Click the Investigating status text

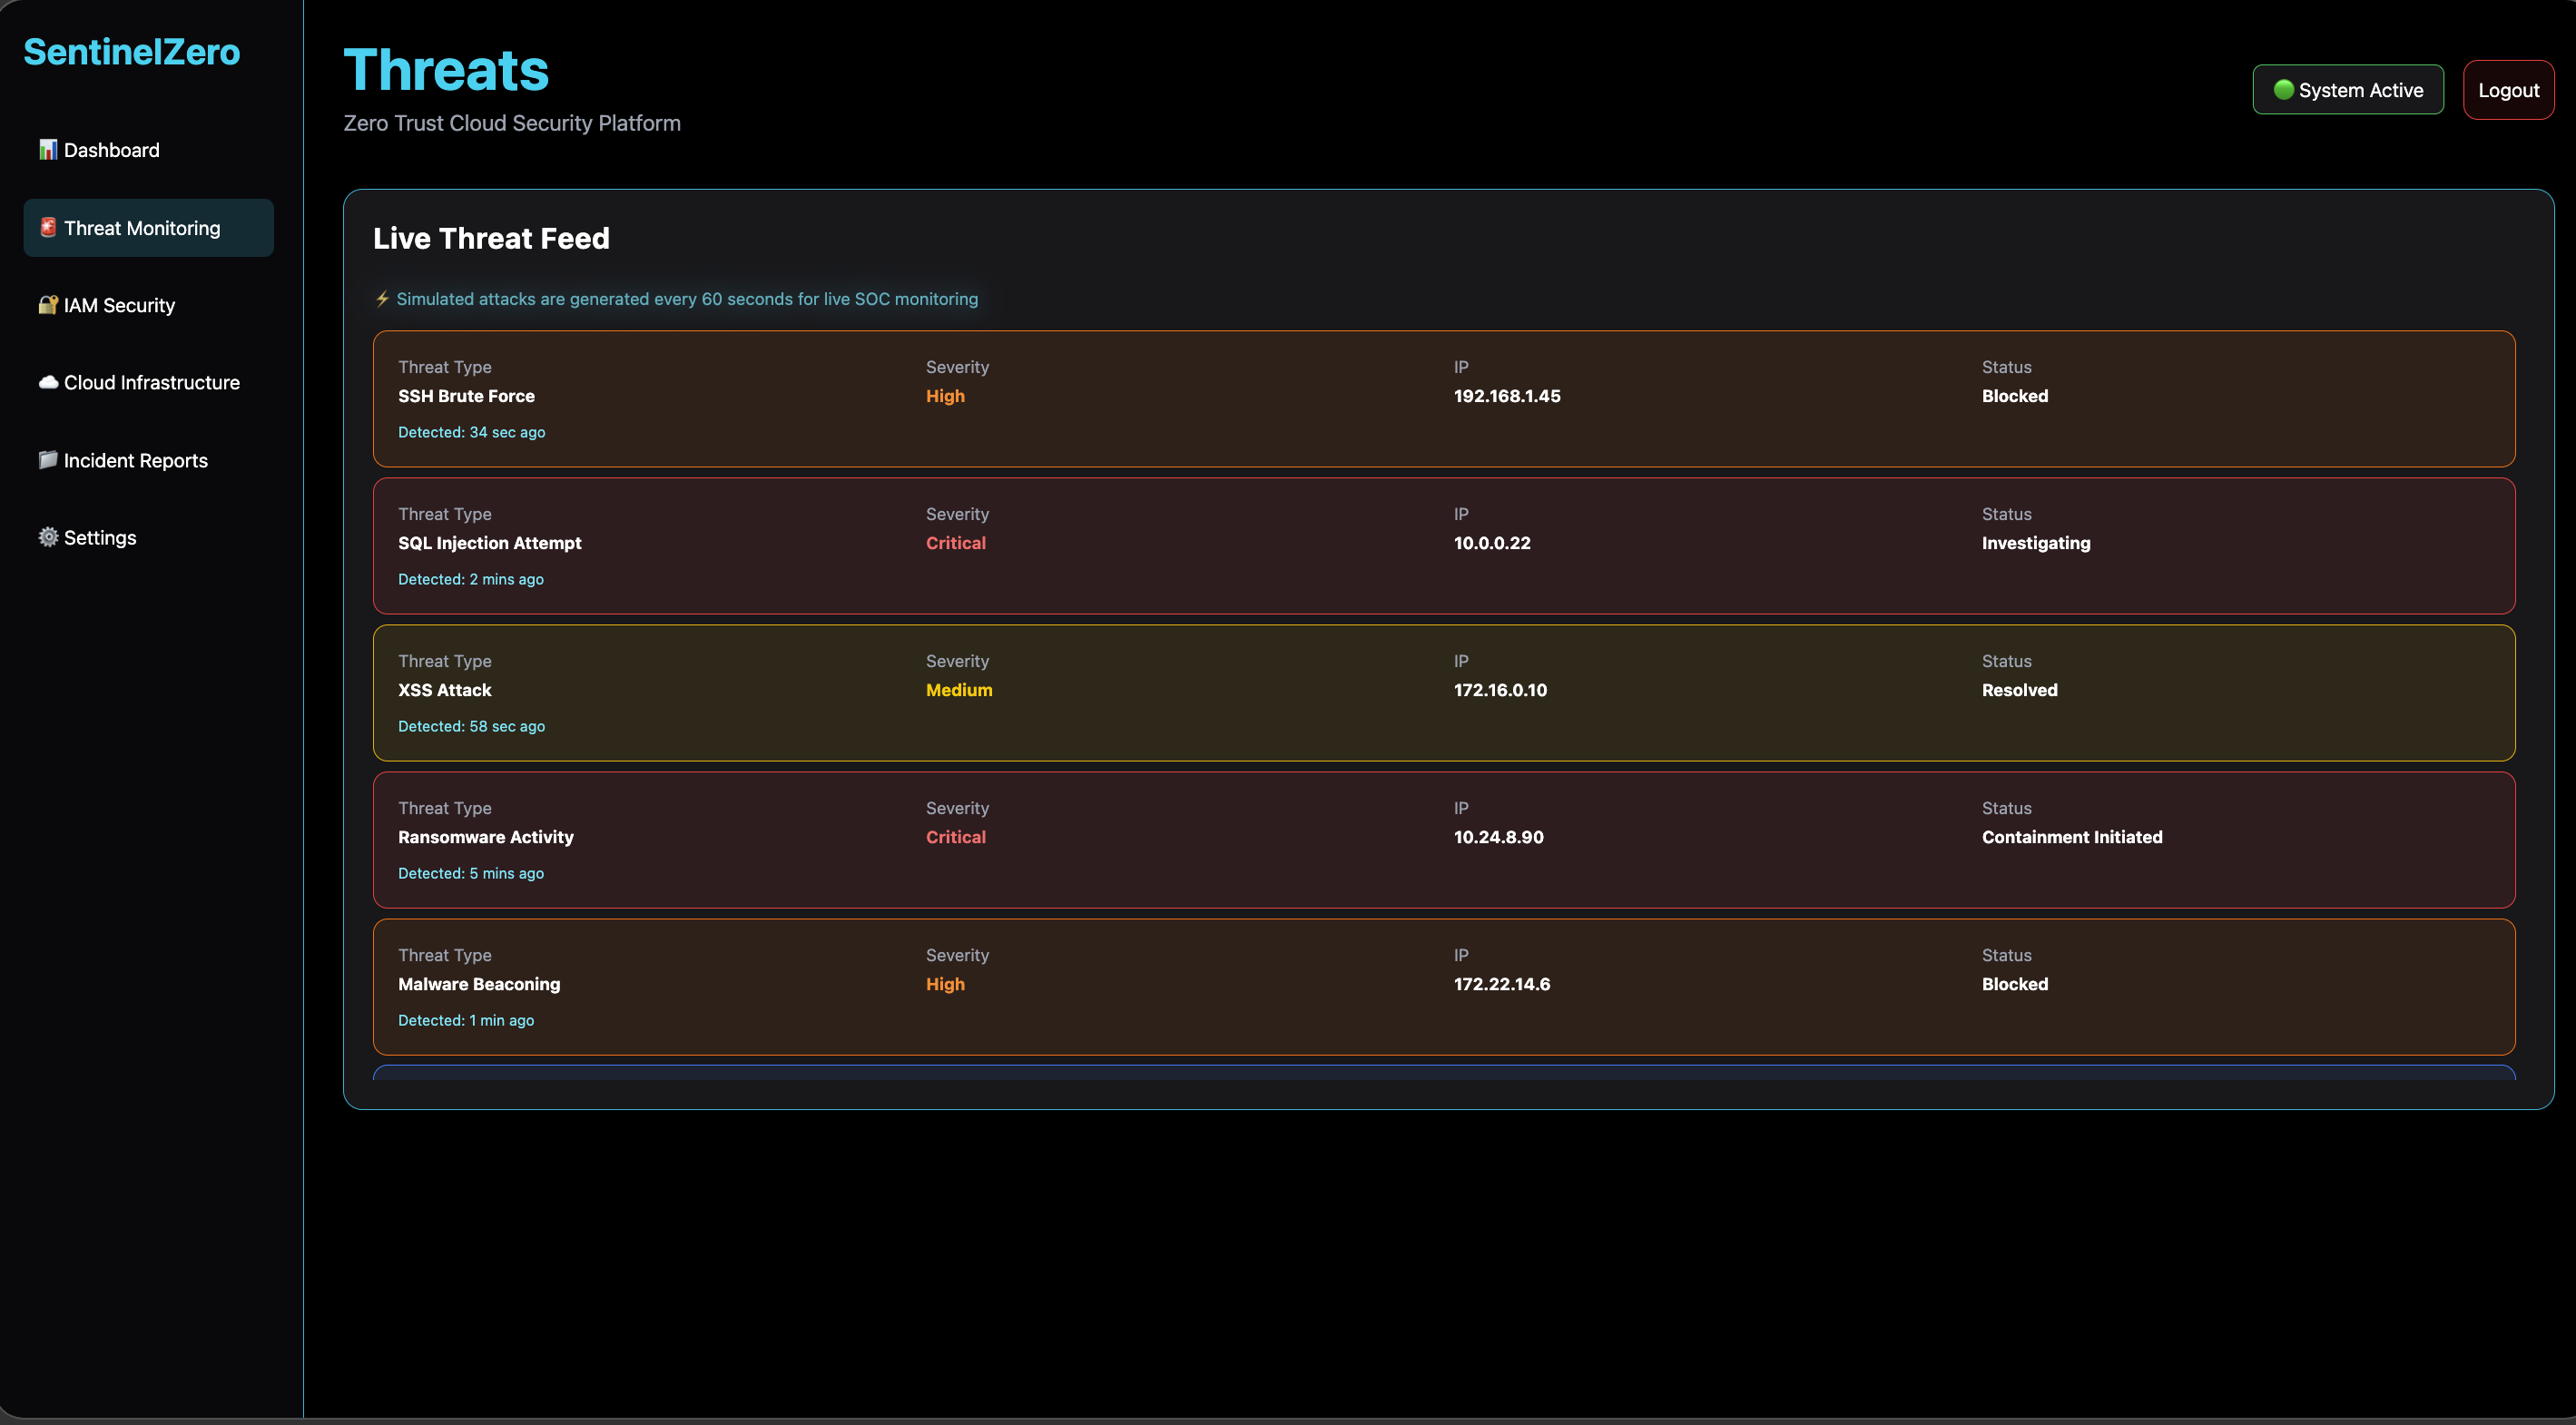coord(2036,543)
